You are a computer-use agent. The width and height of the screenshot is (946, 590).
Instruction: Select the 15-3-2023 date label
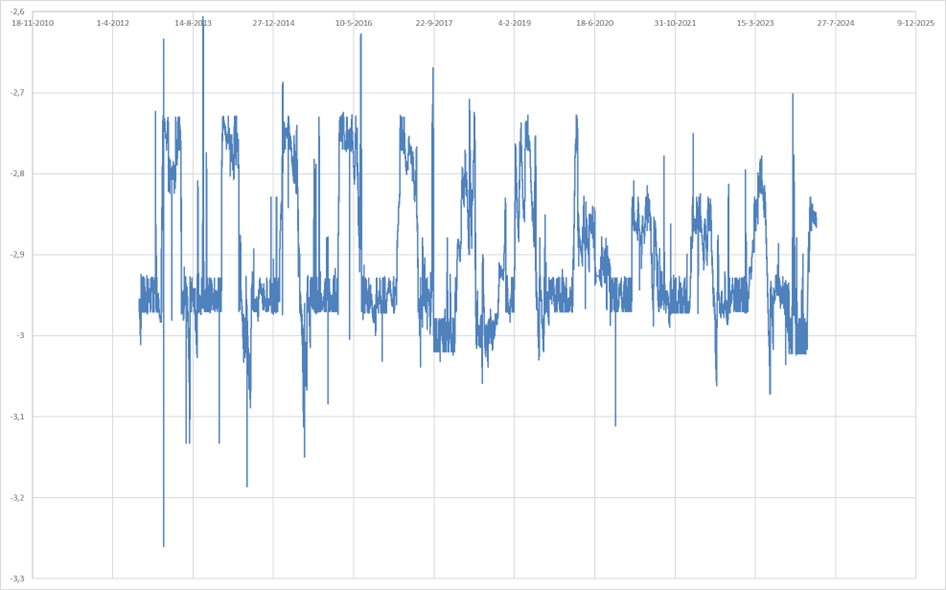[x=755, y=22]
